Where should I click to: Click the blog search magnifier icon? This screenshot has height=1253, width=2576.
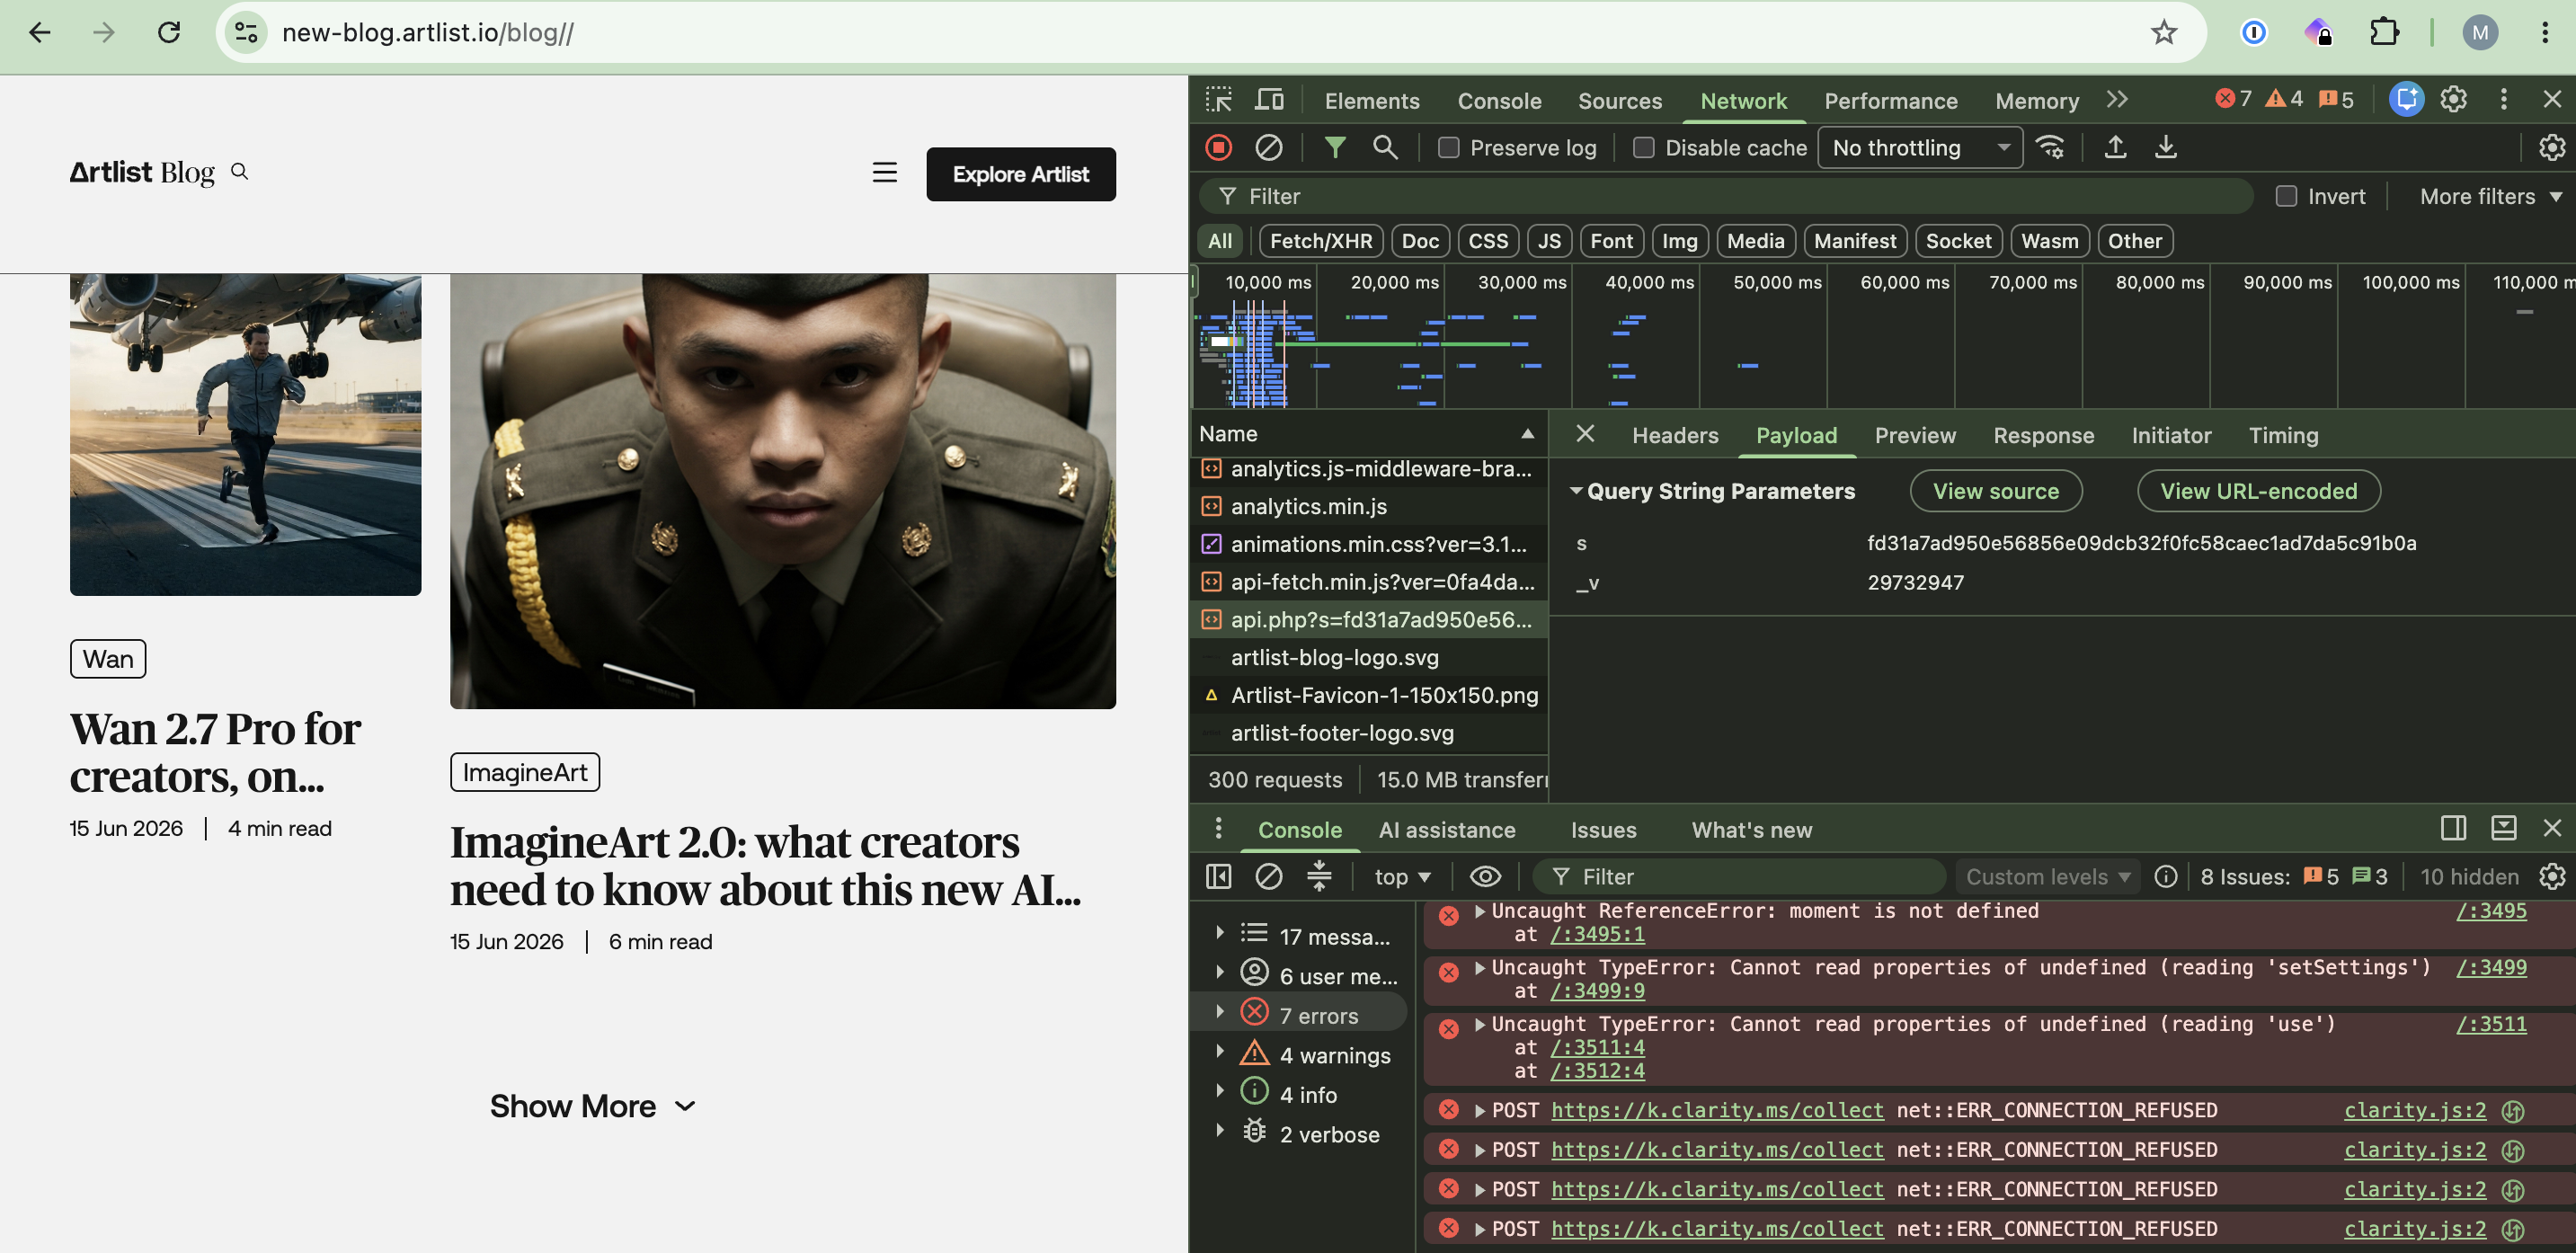[239, 172]
